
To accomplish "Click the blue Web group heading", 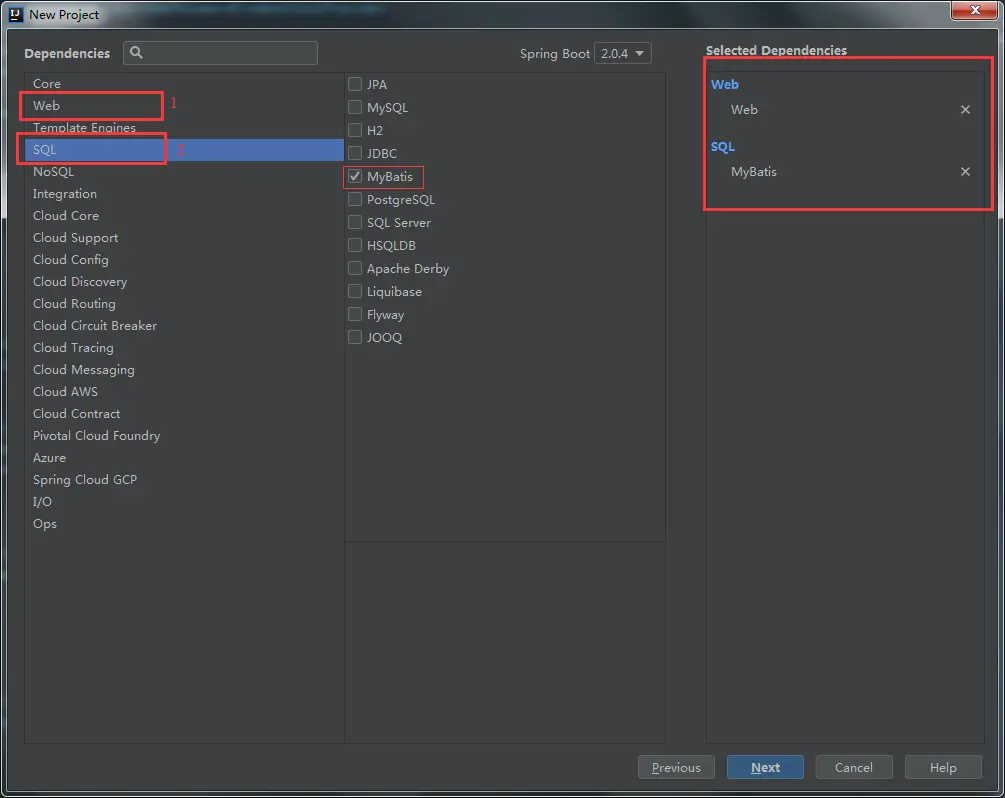I will tap(724, 85).
